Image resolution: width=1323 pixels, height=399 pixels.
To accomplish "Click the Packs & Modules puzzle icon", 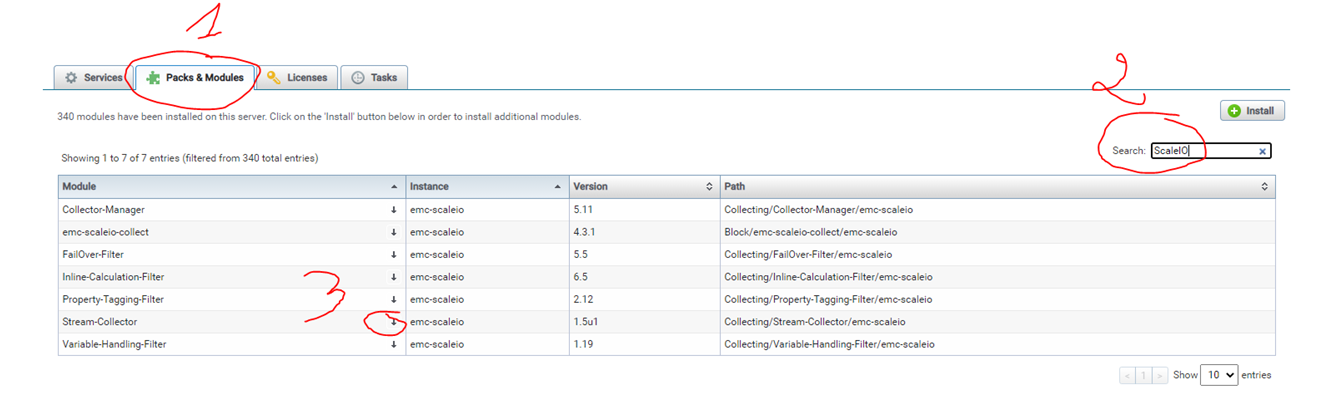I will coord(153,78).
